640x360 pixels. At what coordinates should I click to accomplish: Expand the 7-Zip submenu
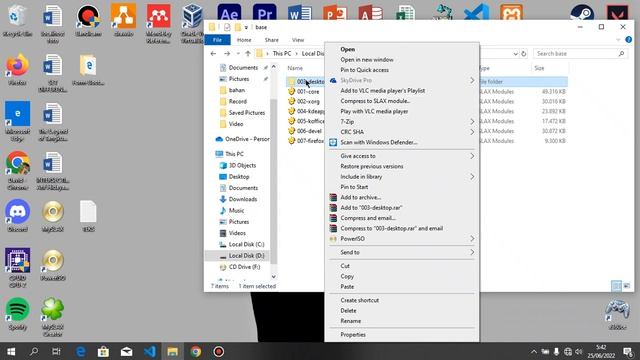pyautogui.click(x=472, y=122)
